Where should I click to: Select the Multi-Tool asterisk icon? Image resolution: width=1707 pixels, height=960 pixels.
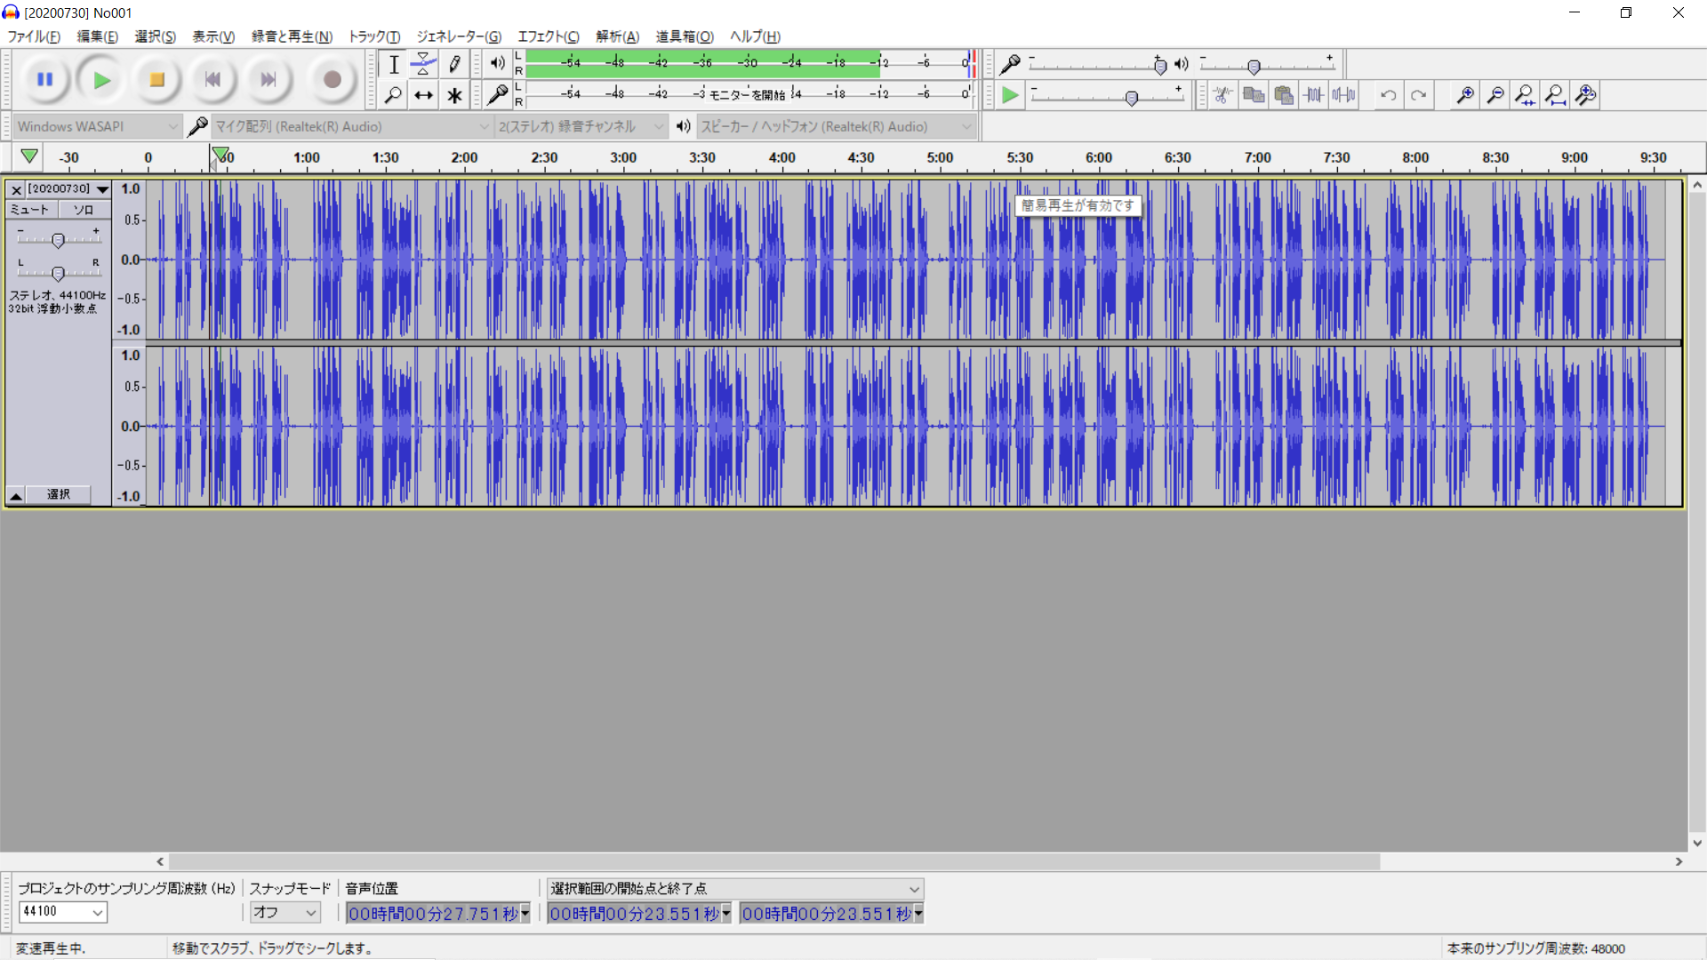pyautogui.click(x=455, y=96)
